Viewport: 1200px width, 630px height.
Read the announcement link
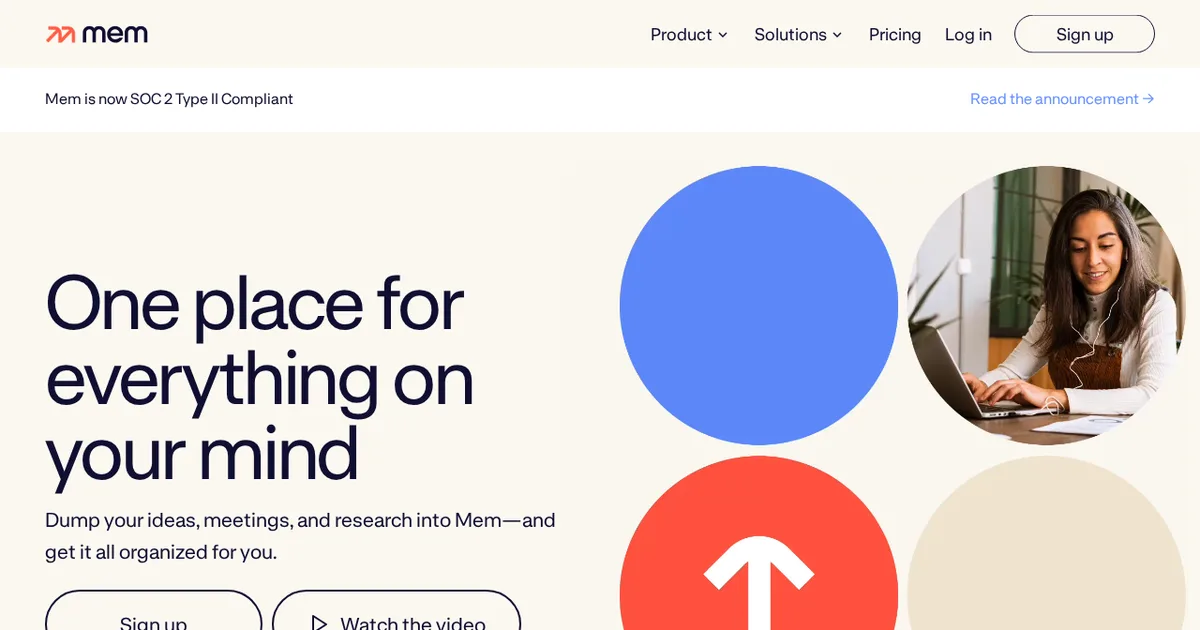1062,99
